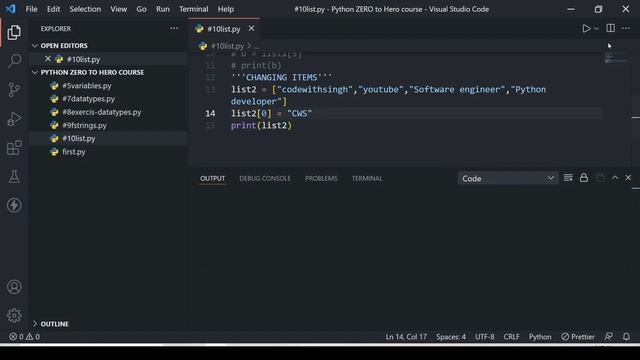Open the Help menu
Image resolution: width=640 pixels, height=360 pixels.
click(226, 9)
